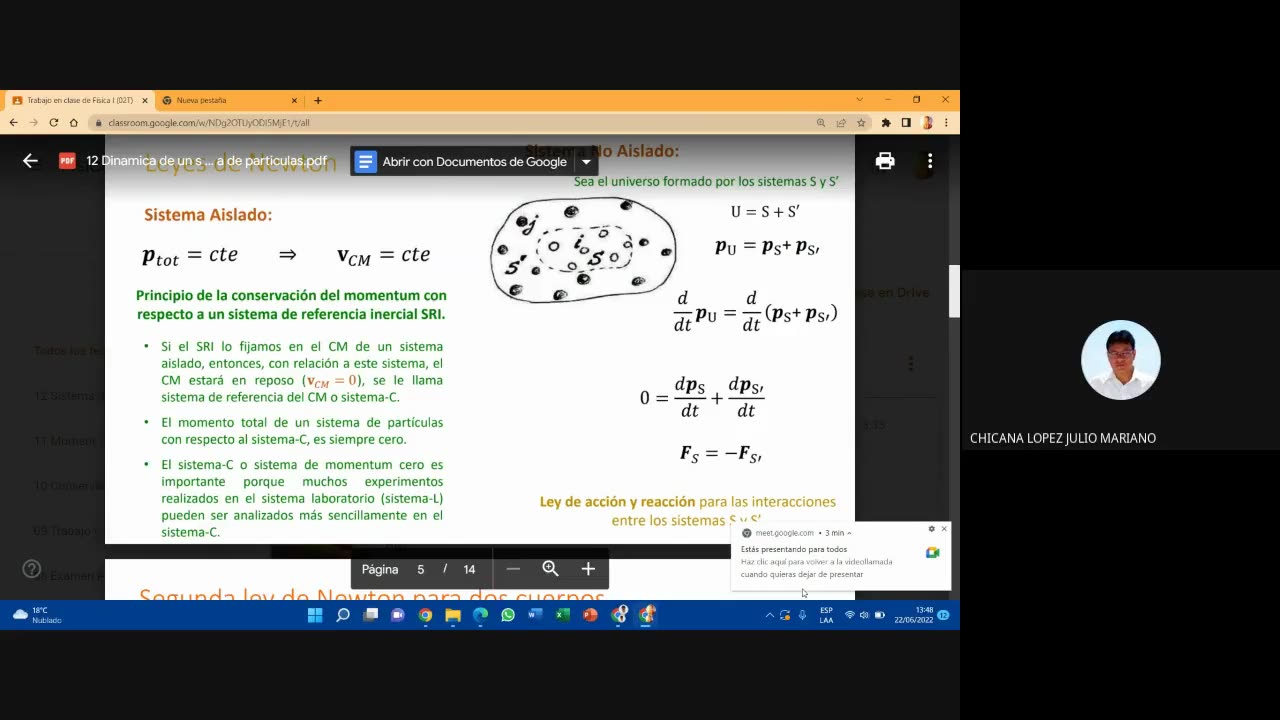Screen dimensions: 1280x720
Task: Open the Meet notification settings gear
Action: (932, 529)
